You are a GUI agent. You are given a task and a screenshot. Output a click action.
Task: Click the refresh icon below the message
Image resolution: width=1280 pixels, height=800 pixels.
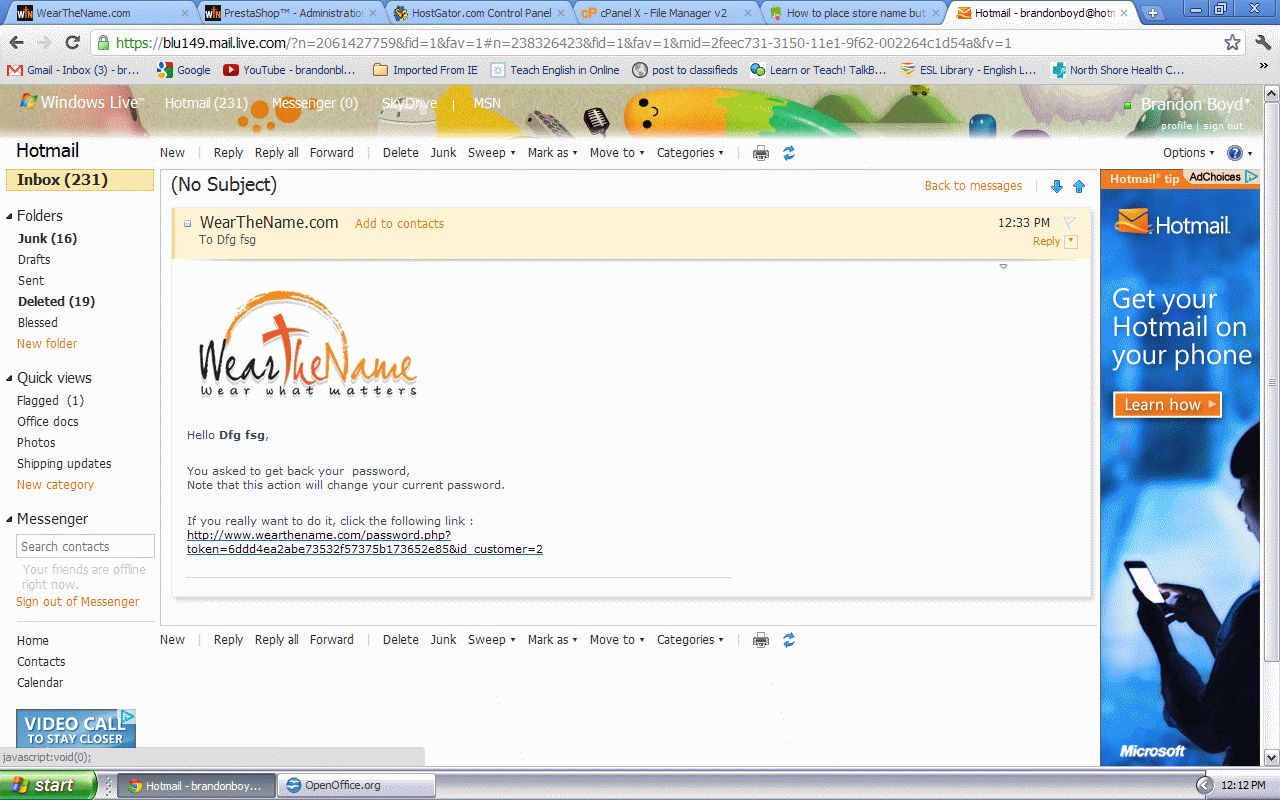[789, 640]
